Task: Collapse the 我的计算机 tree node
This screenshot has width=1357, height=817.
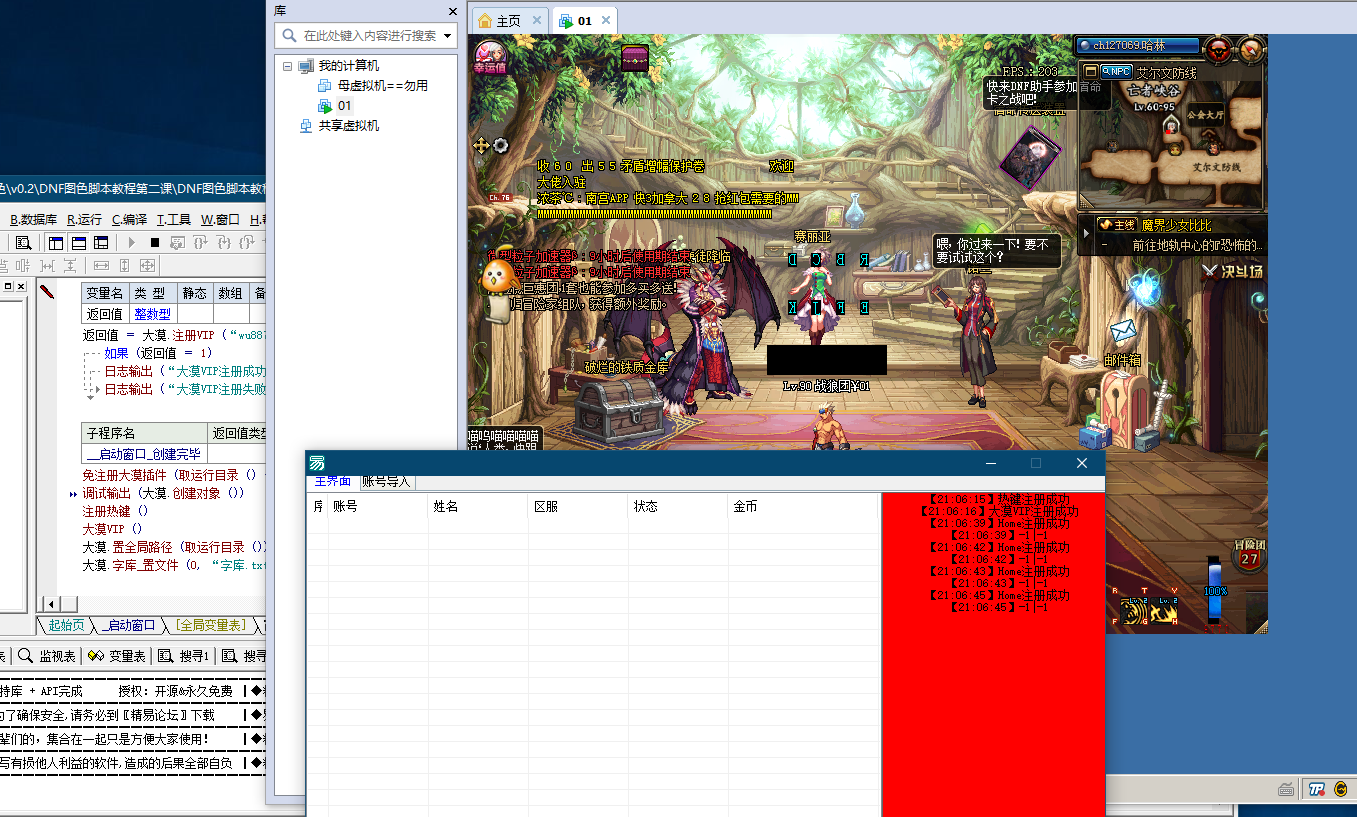Action: [x=288, y=66]
